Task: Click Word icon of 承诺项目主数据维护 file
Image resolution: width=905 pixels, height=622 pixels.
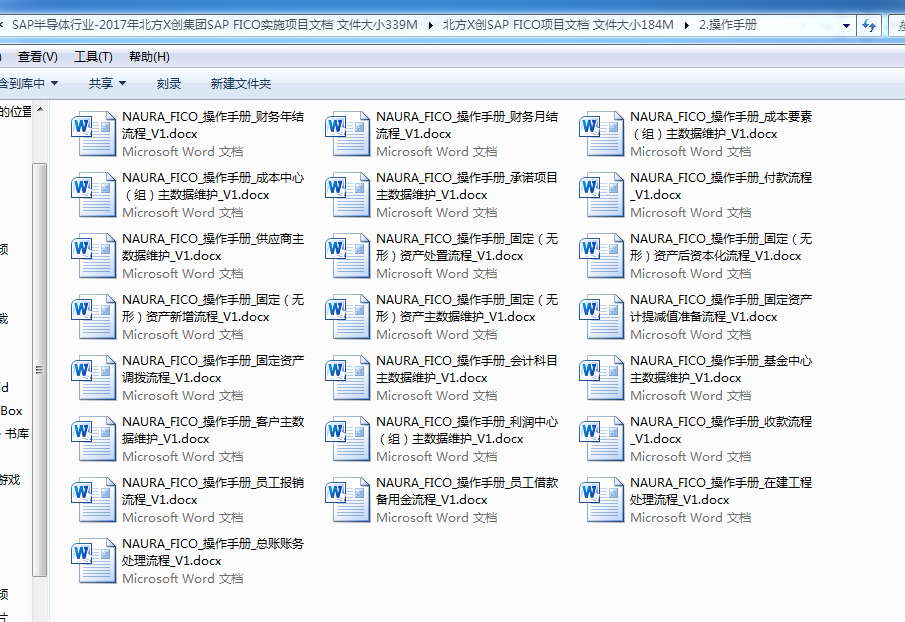Action: pyautogui.click(x=347, y=195)
